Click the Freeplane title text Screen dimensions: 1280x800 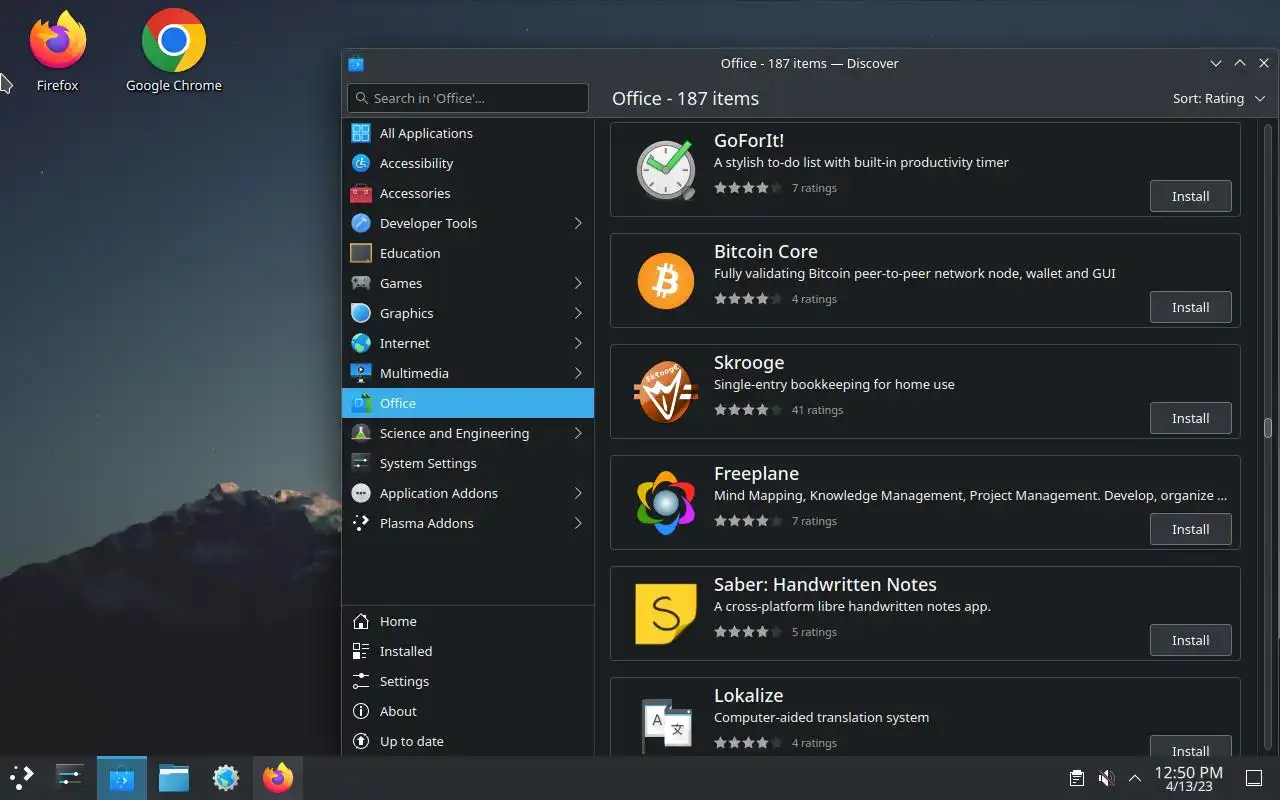click(x=756, y=473)
